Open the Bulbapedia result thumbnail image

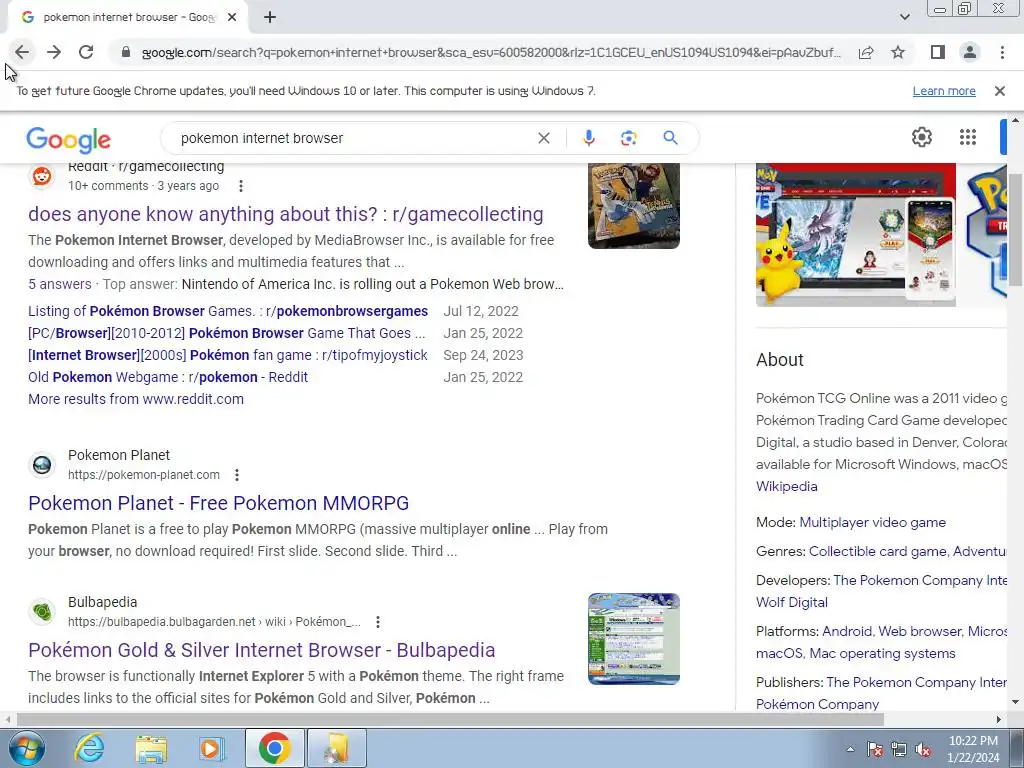[x=633, y=639]
